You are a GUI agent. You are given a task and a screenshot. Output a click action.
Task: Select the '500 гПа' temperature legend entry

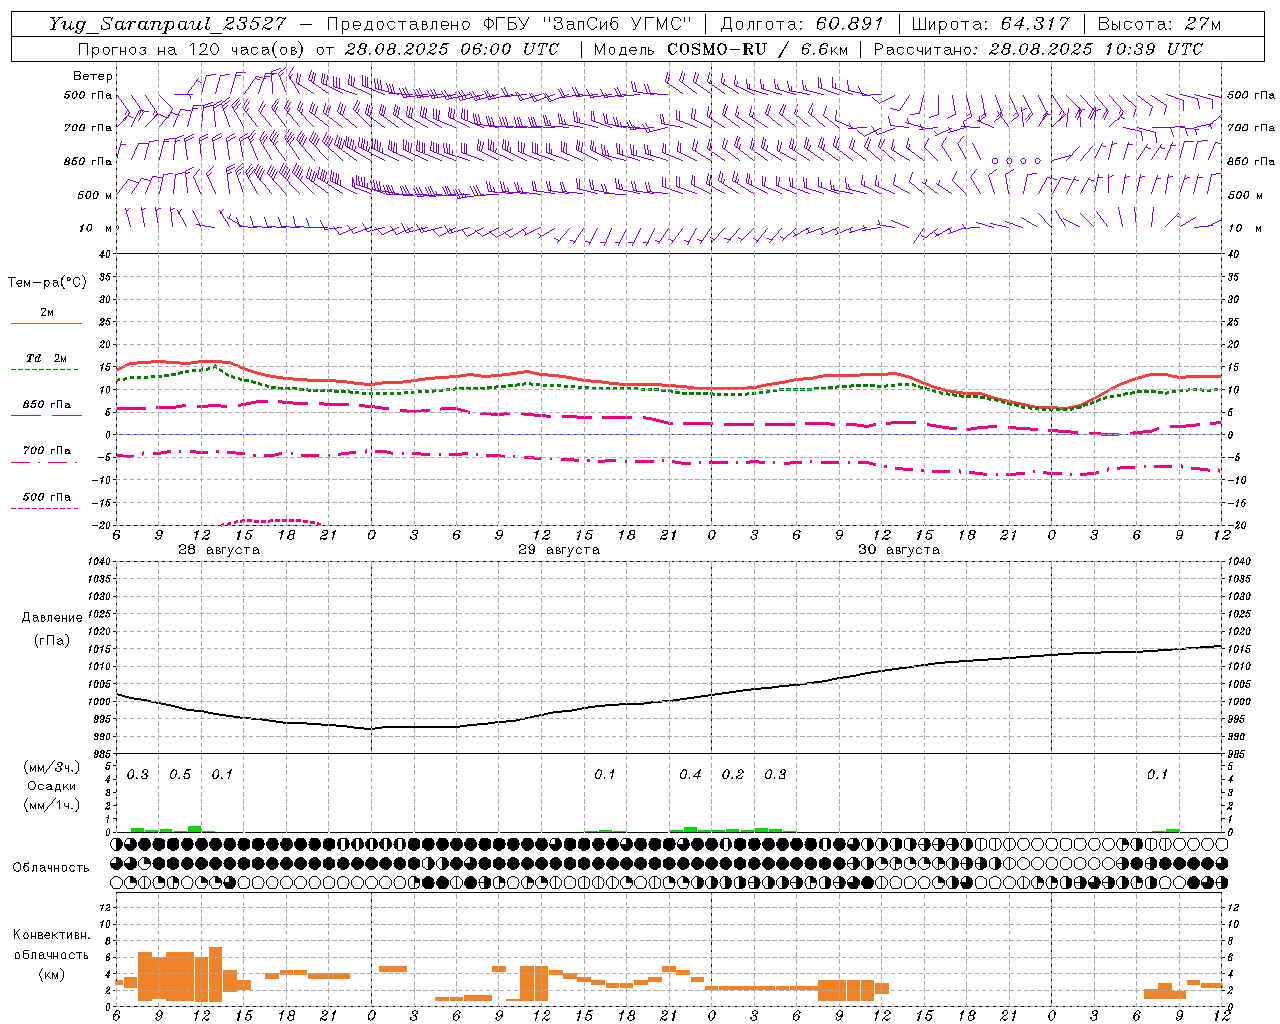47,497
